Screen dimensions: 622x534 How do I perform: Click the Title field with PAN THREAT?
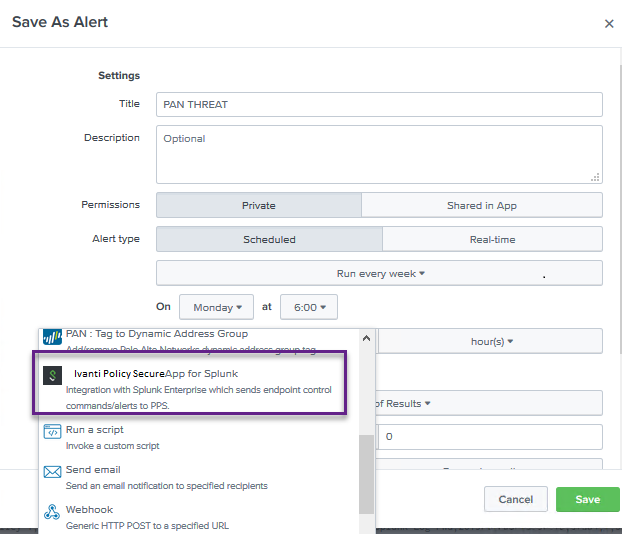379,104
